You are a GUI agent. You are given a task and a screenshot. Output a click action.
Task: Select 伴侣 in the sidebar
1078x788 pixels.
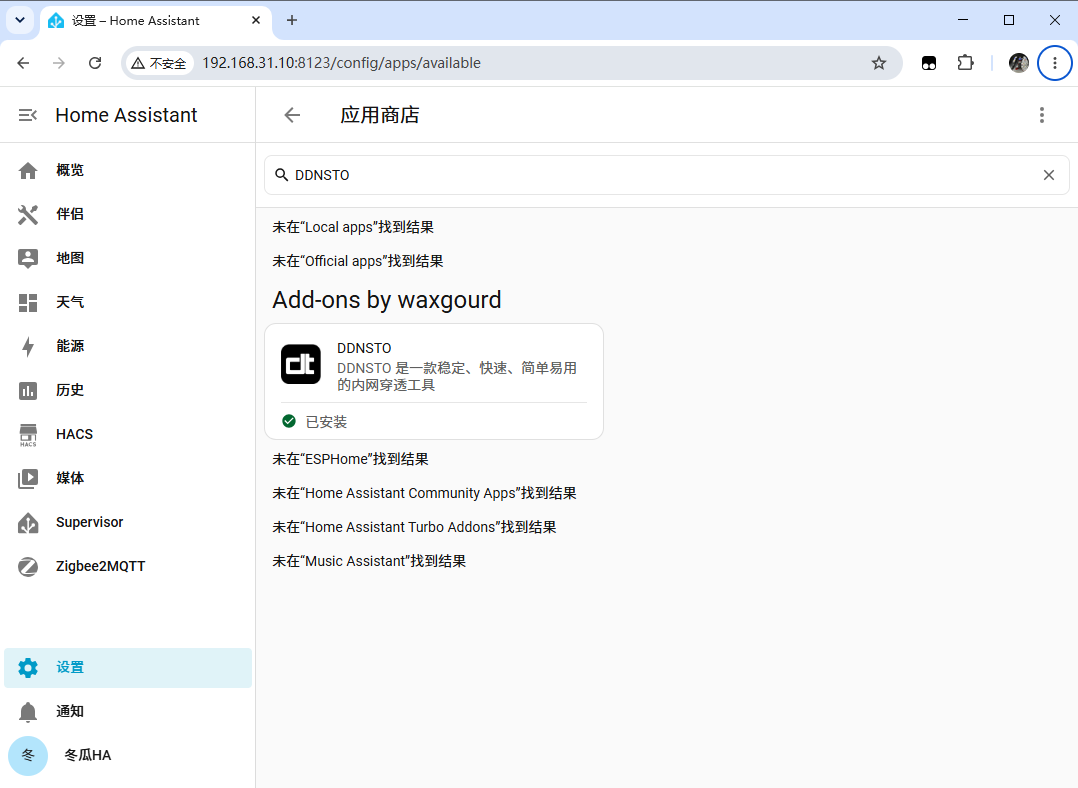(70, 215)
